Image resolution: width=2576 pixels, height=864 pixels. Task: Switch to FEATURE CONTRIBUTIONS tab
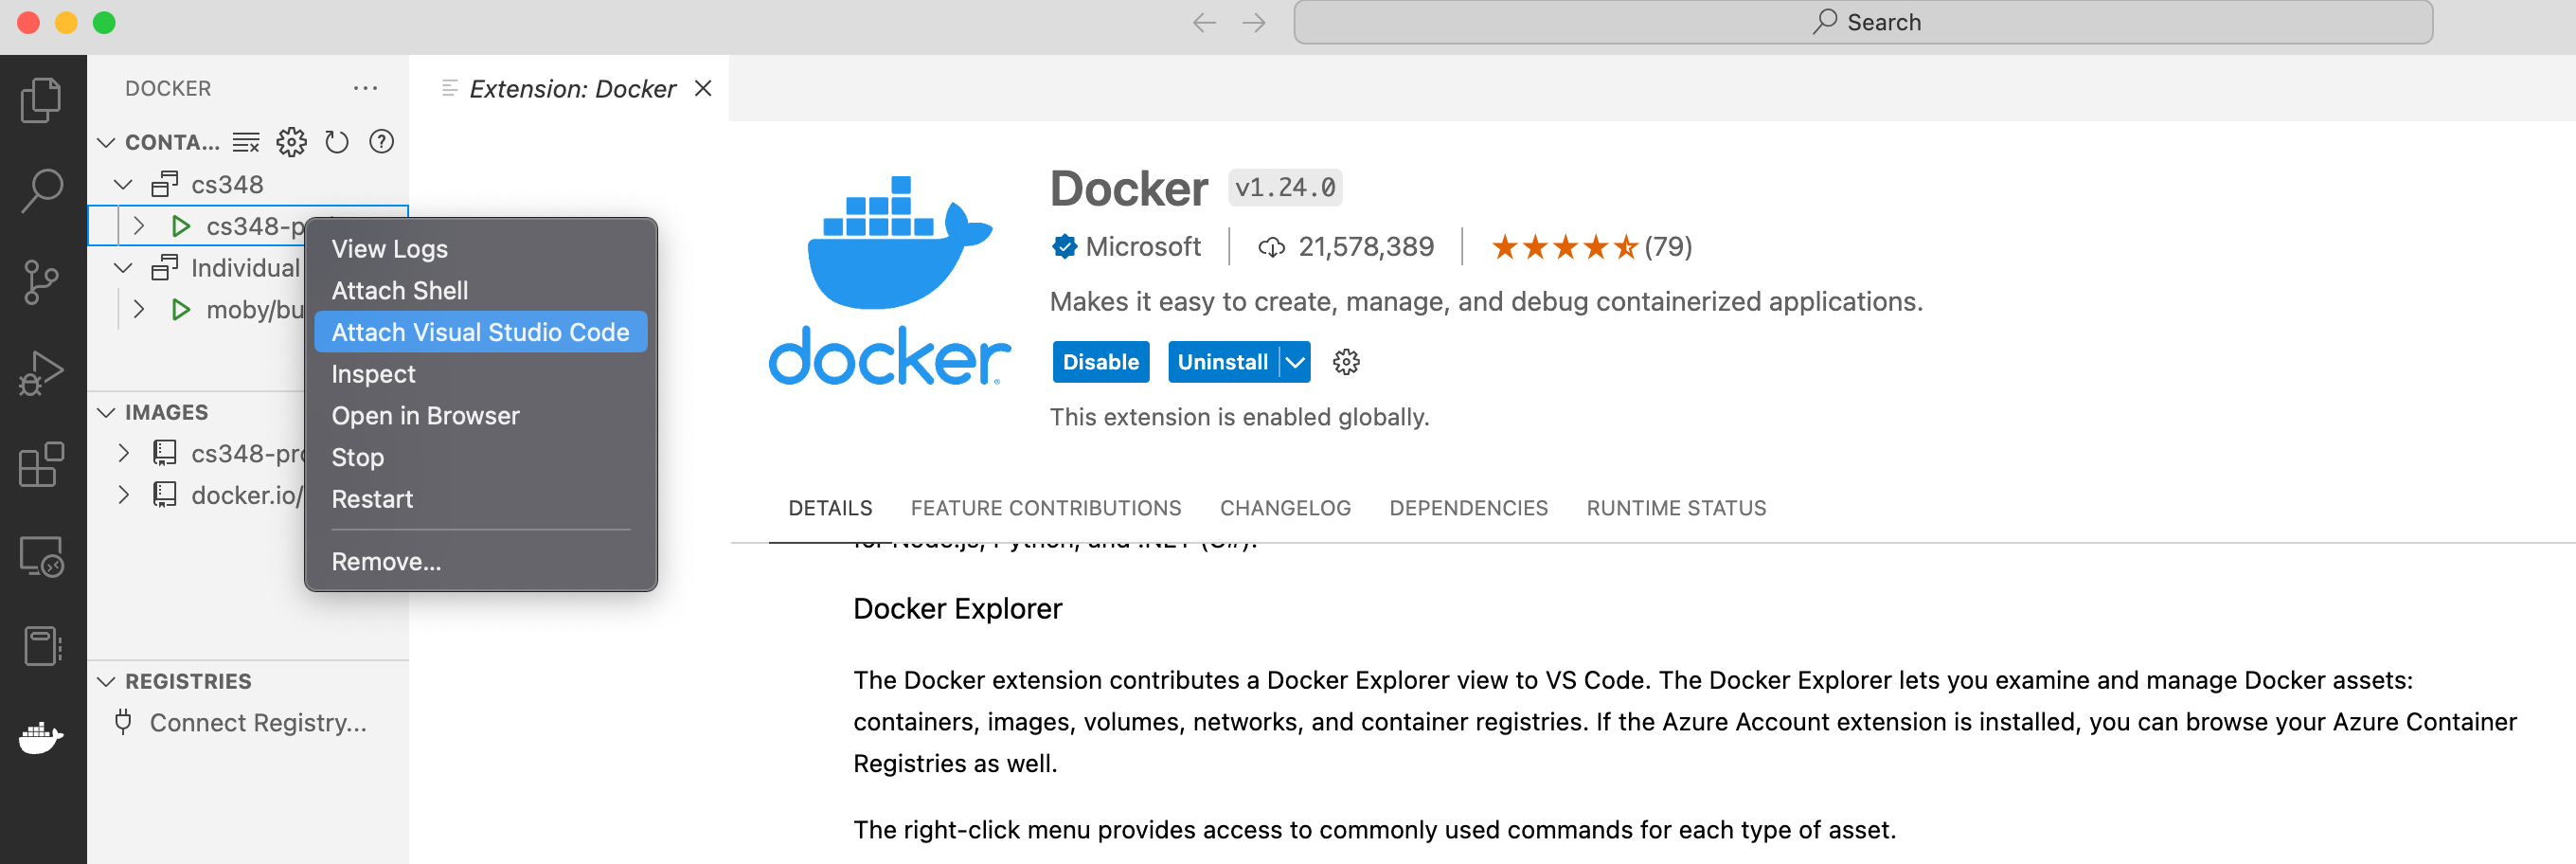pos(1046,508)
